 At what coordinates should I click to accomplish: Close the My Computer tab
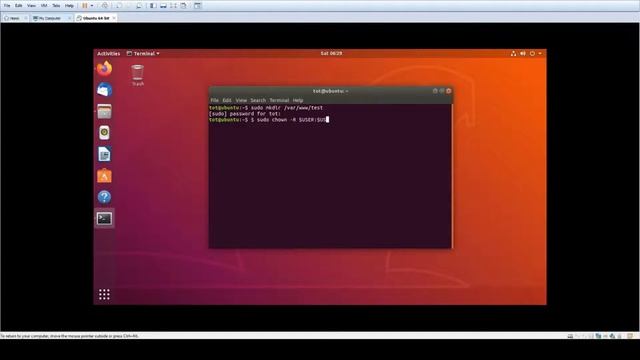point(69,18)
